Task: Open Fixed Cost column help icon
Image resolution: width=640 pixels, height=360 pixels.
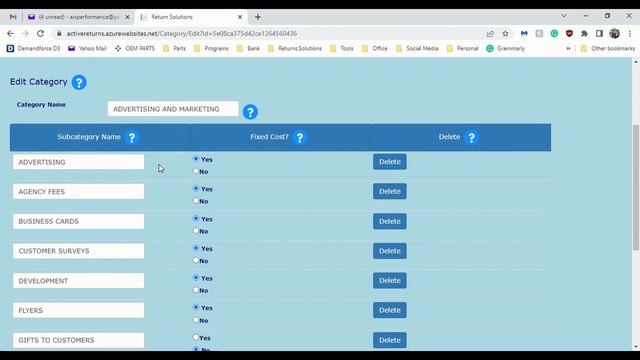Action: [x=300, y=137]
